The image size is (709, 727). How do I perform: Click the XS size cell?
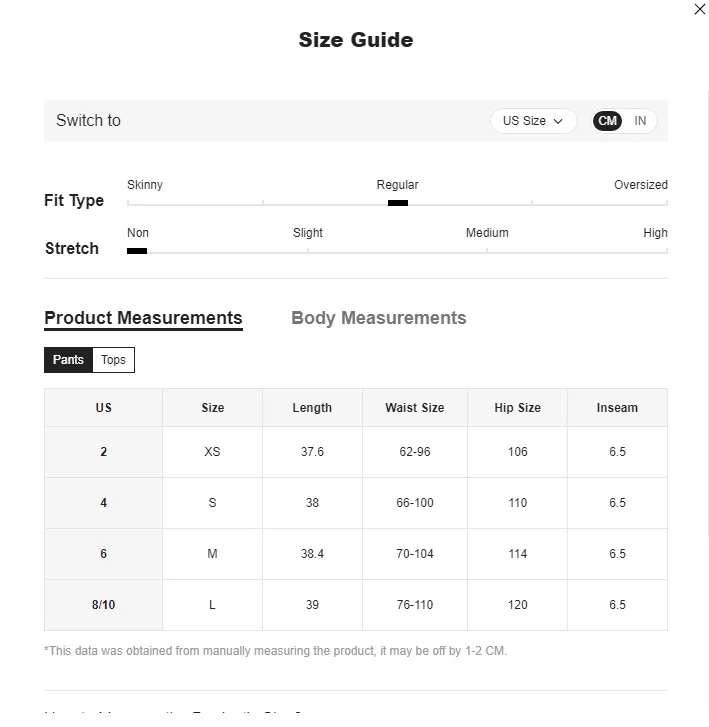[212, 452]
